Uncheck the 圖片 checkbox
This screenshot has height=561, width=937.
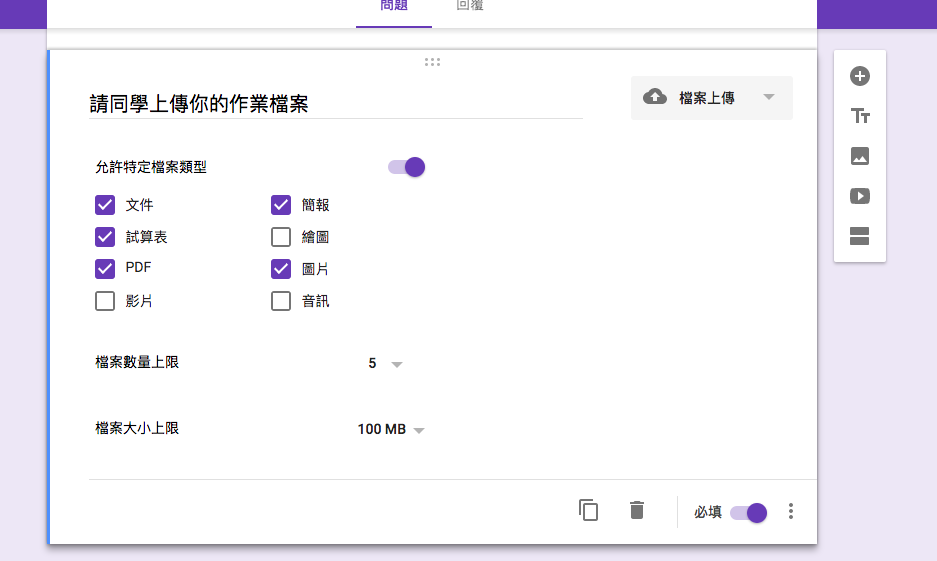click(x=281, y=269)
